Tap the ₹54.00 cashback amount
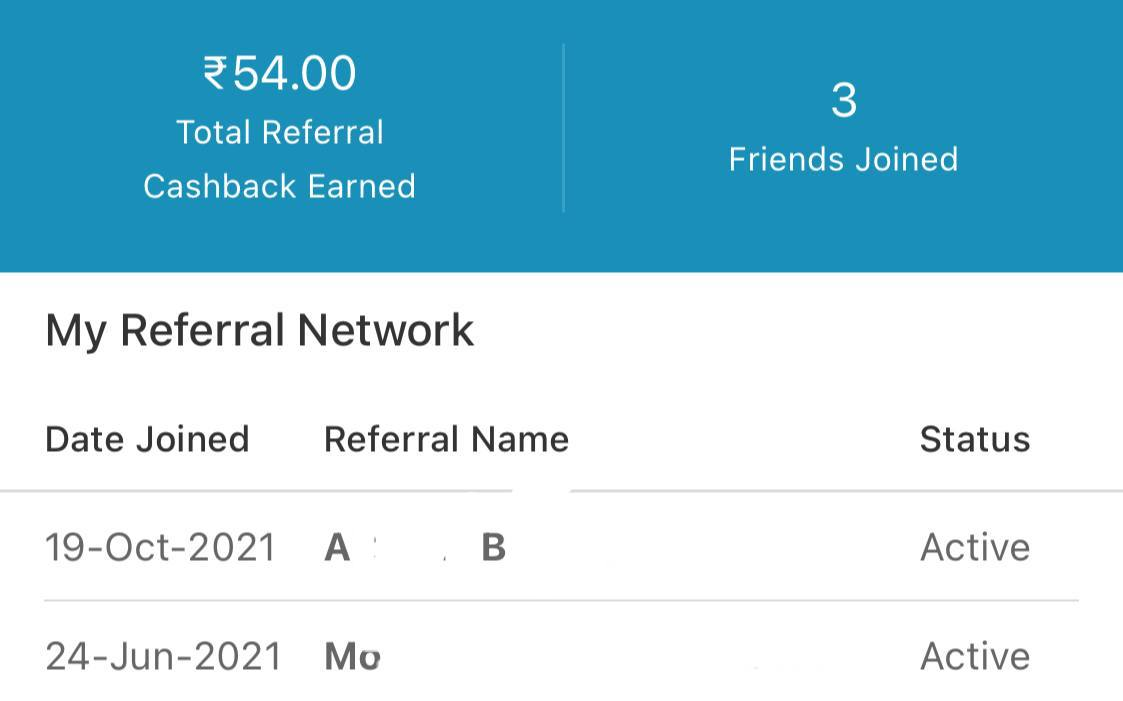Image resolution: width=1123 pixels, height=701 pixels. tap(281, 74)
